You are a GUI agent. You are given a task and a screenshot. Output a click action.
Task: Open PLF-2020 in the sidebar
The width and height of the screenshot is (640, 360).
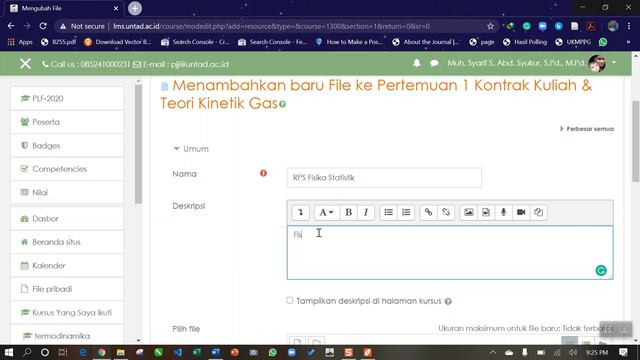point(67,98)
